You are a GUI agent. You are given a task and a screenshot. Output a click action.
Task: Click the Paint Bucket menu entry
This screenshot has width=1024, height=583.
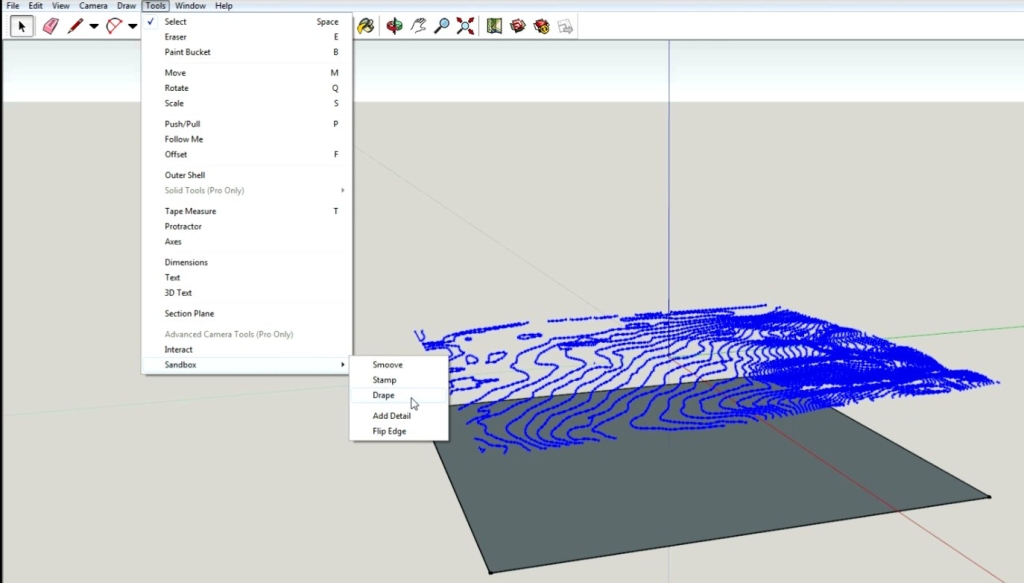coord(190,52)
